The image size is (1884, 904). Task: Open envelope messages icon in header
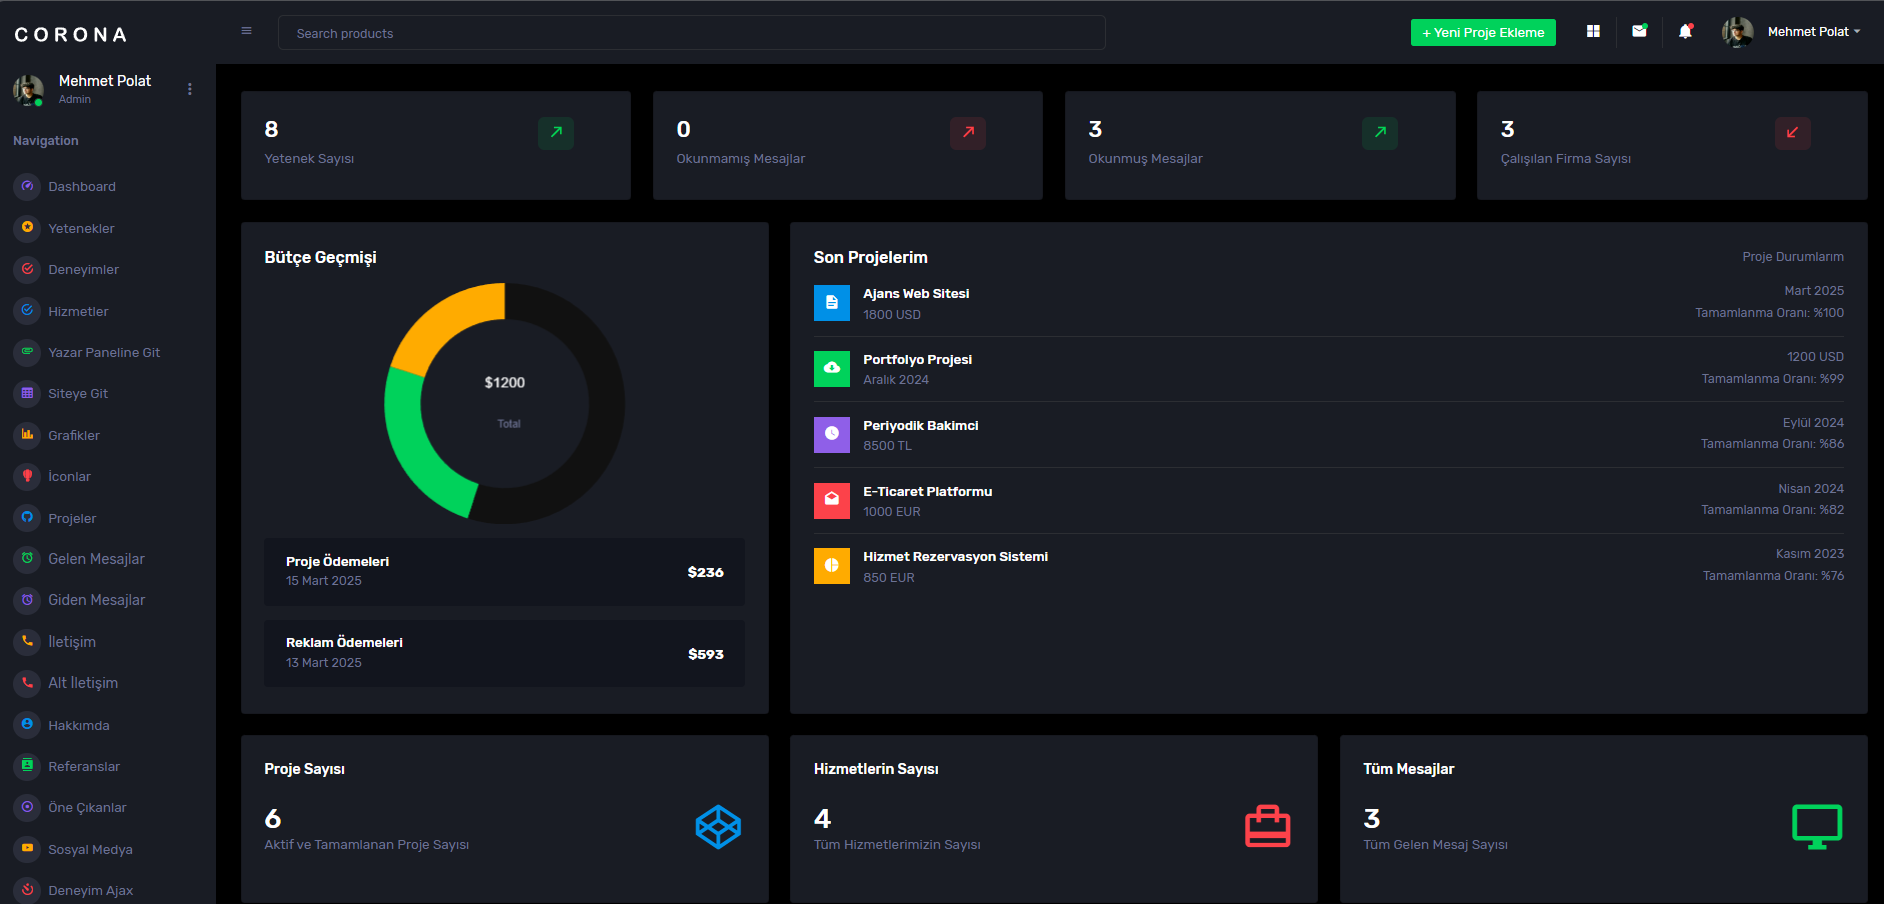click(1639, 31)
